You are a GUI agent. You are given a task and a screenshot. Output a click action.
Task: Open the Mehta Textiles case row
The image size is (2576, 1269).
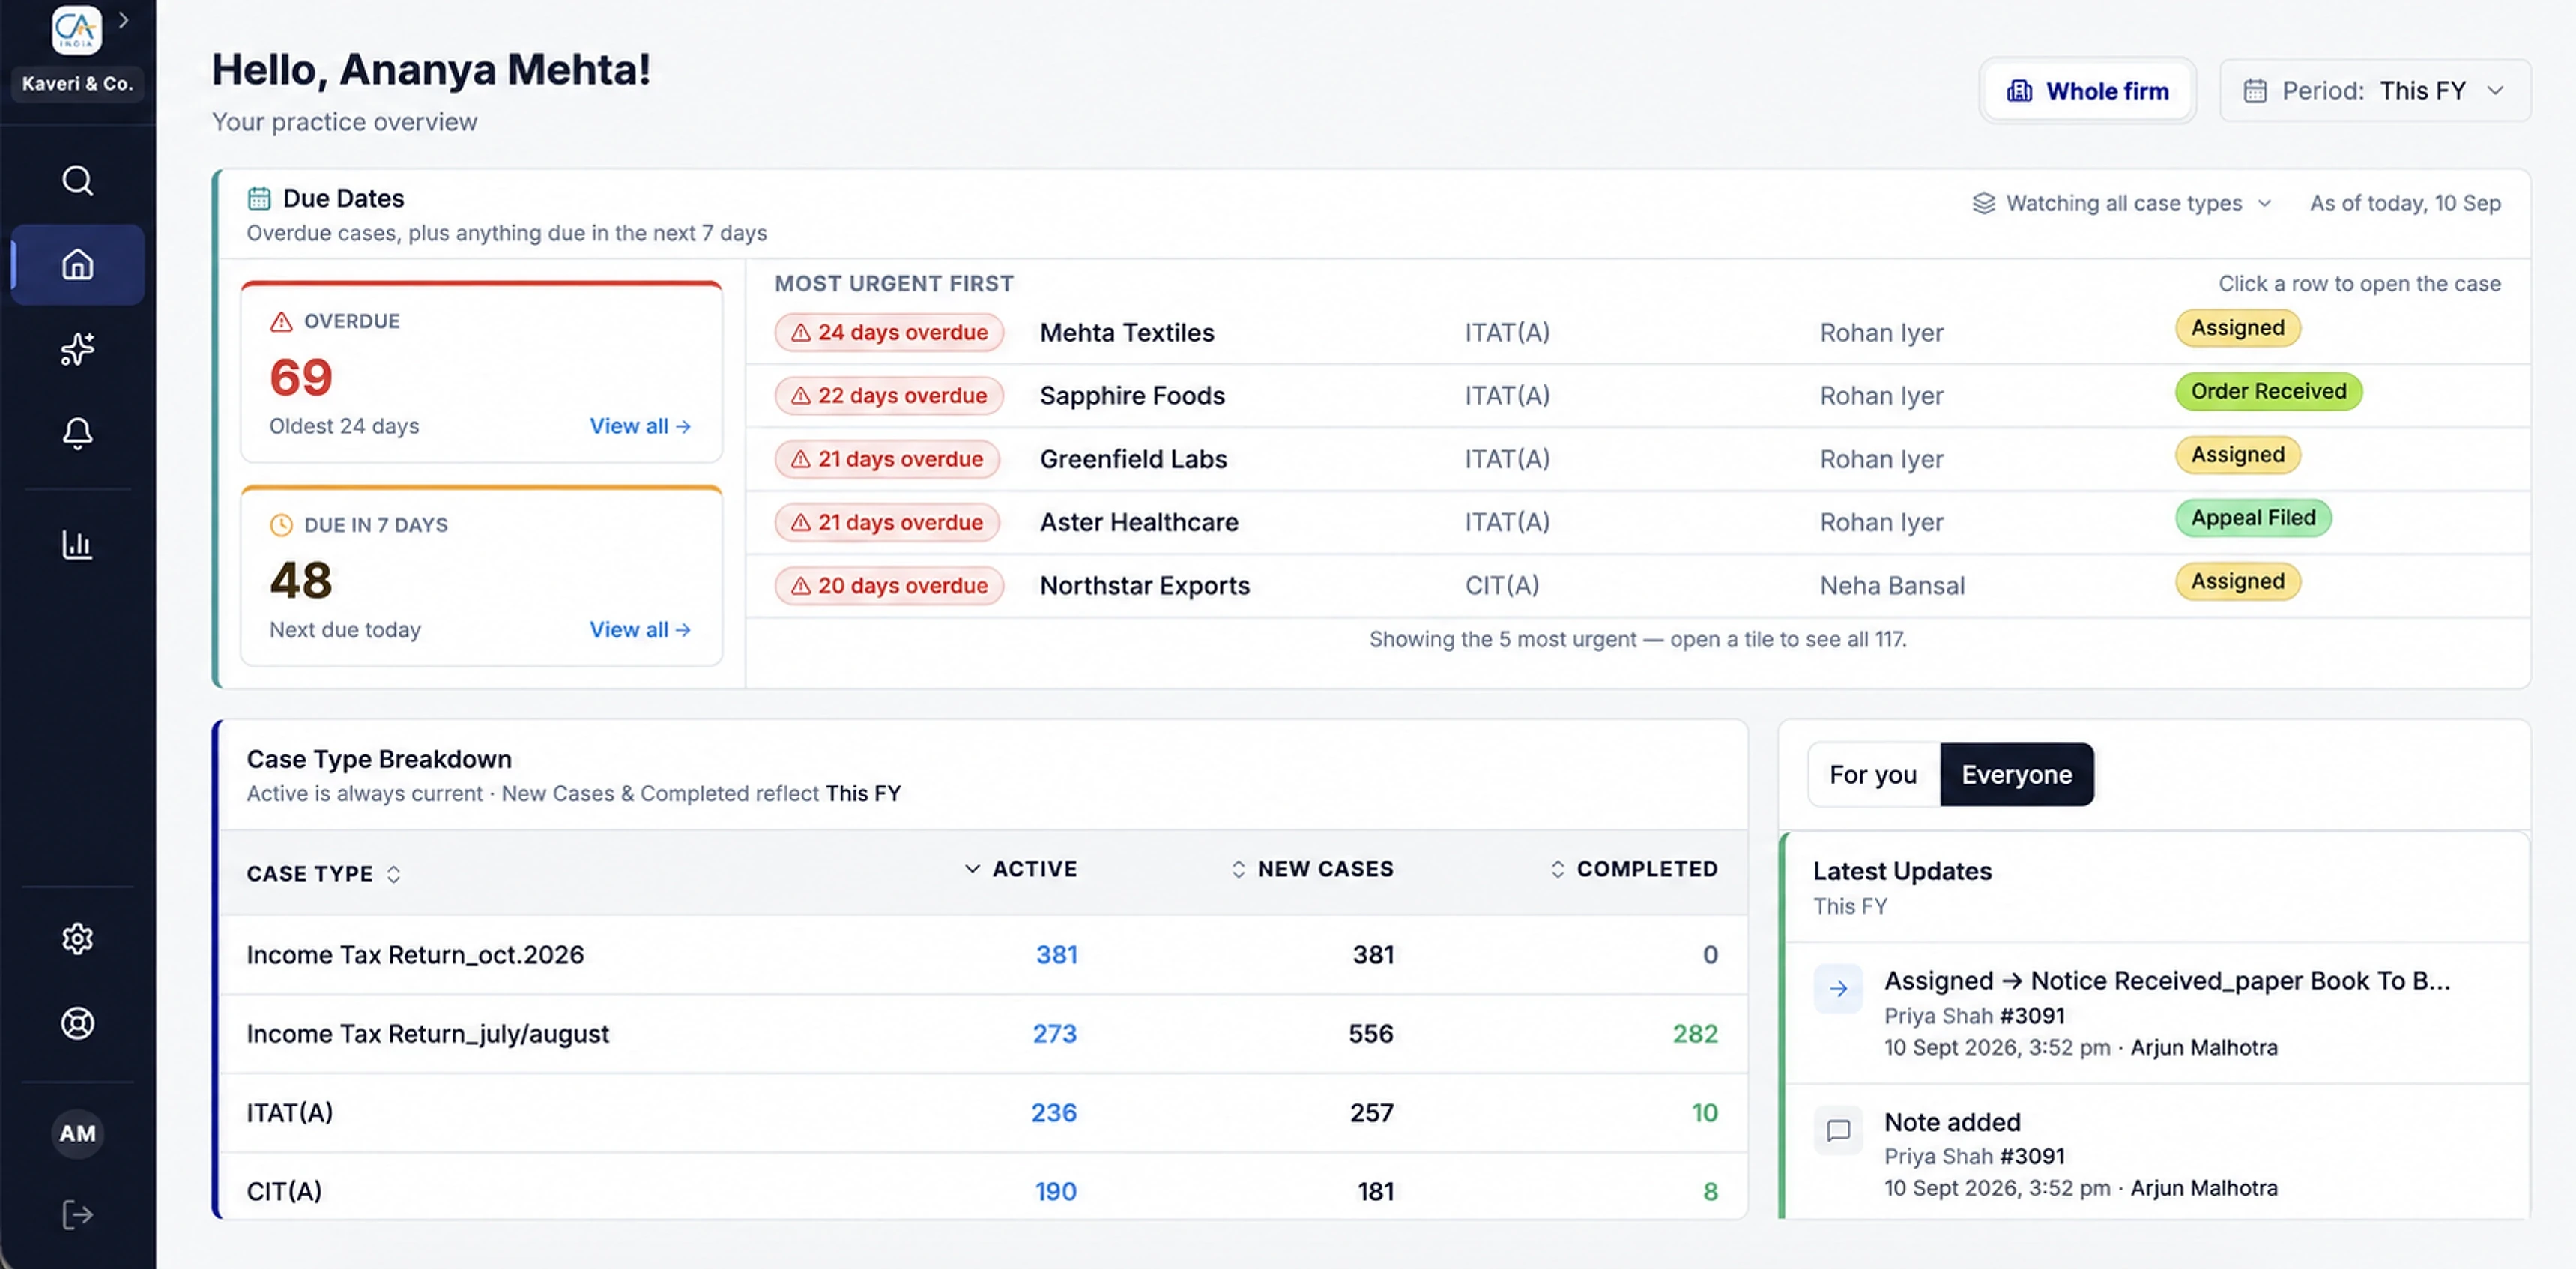click(x=1638, y=332)
